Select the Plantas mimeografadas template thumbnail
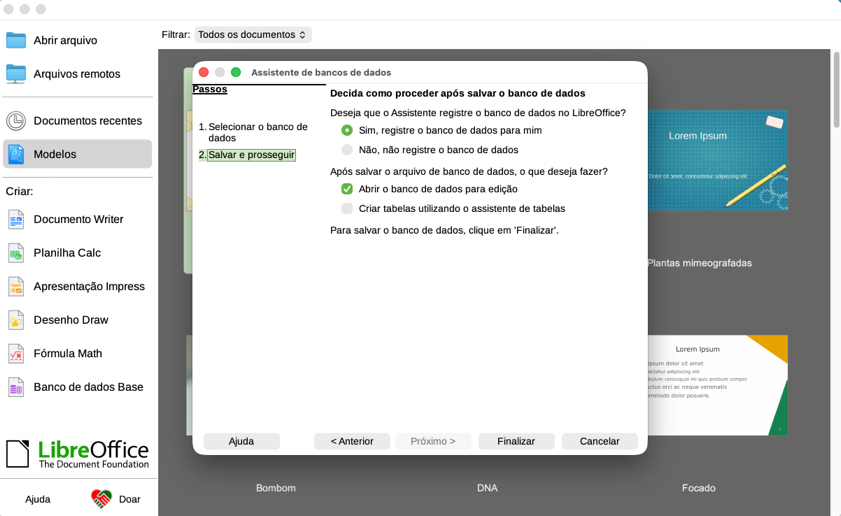 [718, 160]
